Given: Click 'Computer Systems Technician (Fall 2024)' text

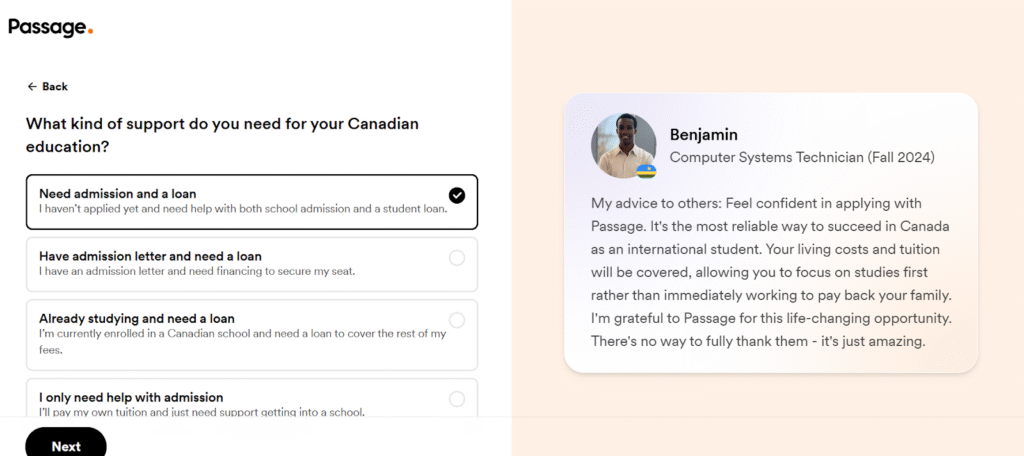Looking at the screenshot, I should point(802,157).
